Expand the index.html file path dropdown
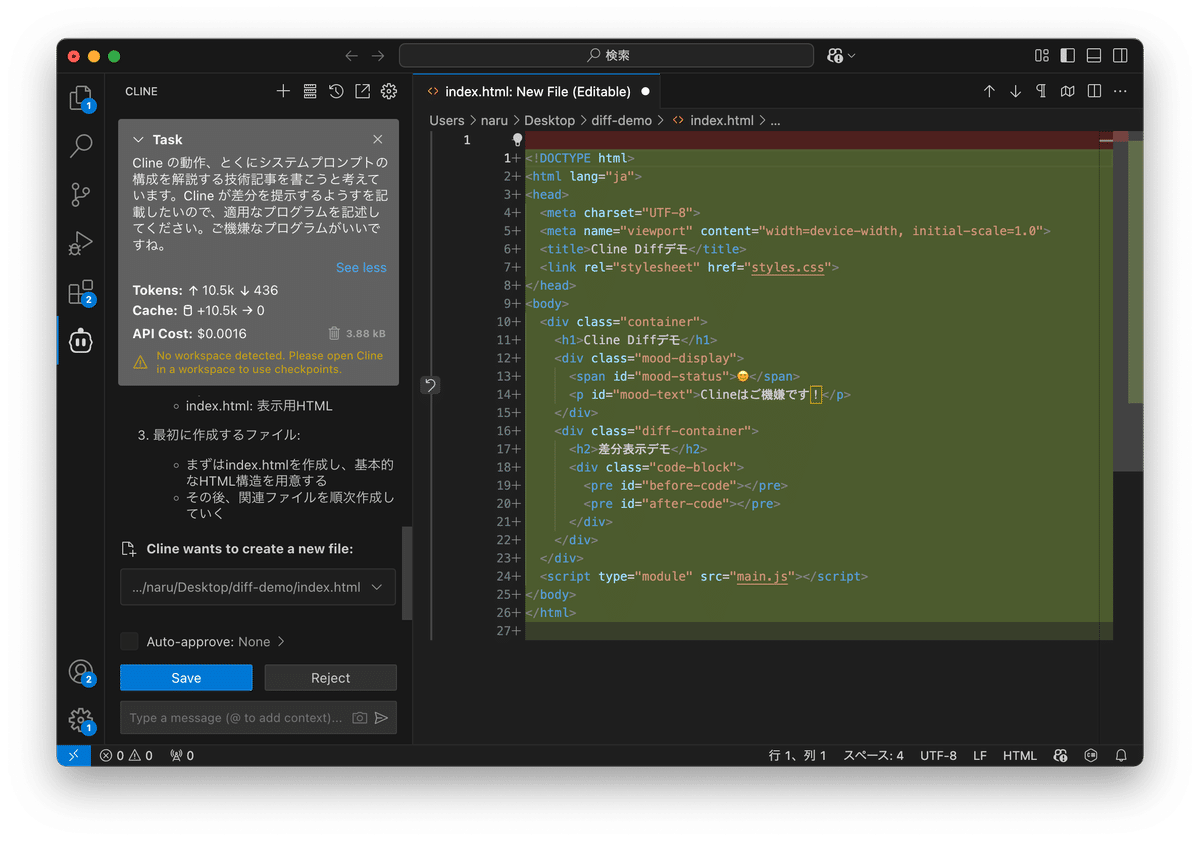The height and width of the screenshot is (841, 1200). coord(377,587)
